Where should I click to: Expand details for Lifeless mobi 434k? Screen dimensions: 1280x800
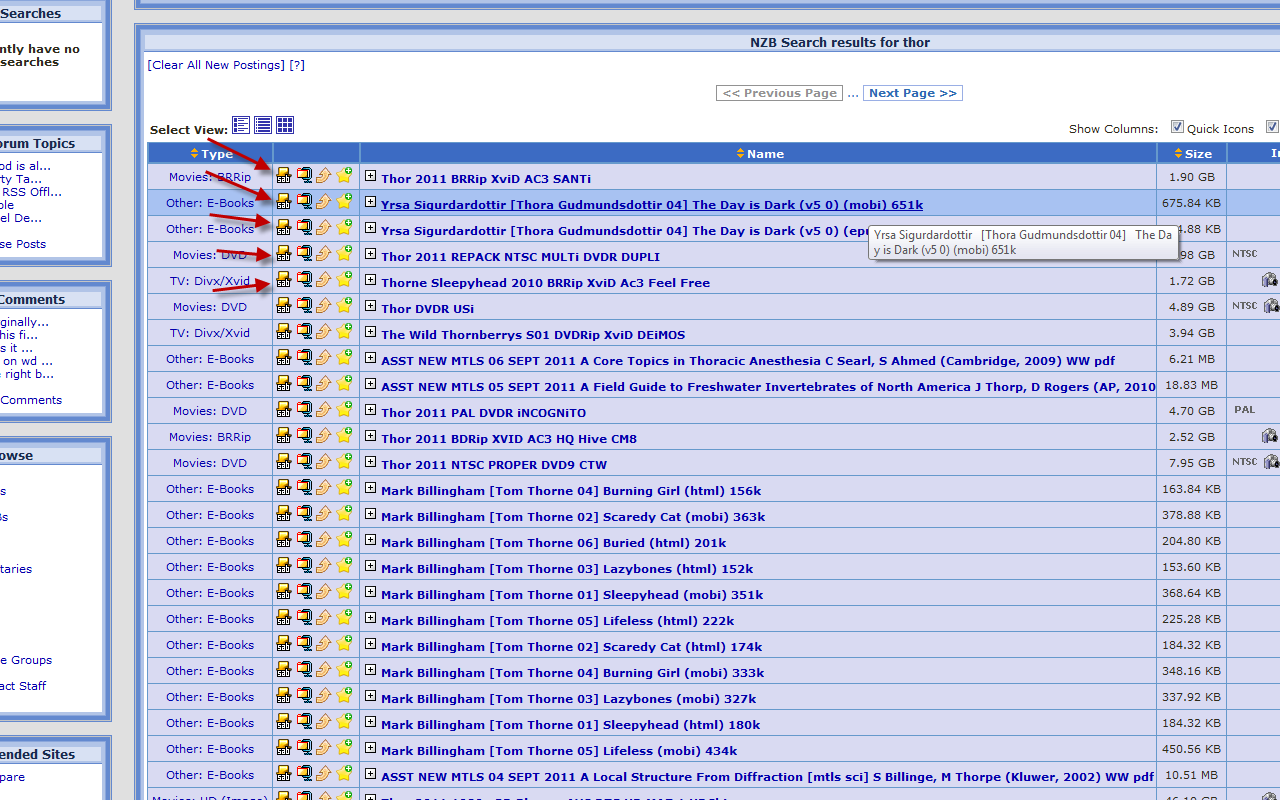pos(370,748)
